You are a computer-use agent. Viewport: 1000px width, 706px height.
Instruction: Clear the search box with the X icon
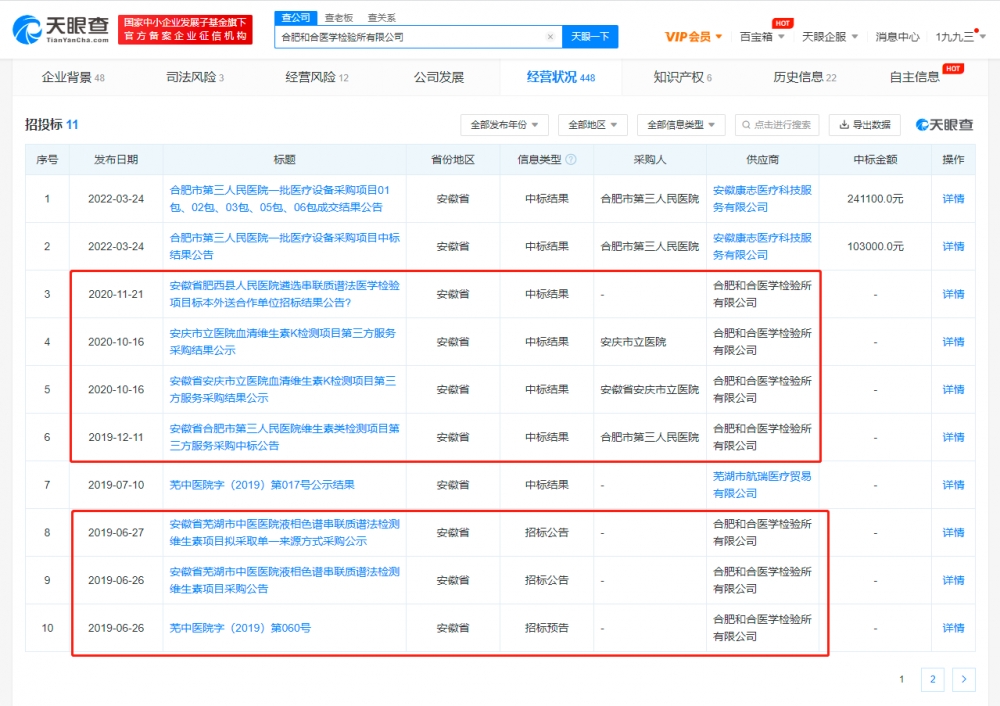[x=550, y=37]
